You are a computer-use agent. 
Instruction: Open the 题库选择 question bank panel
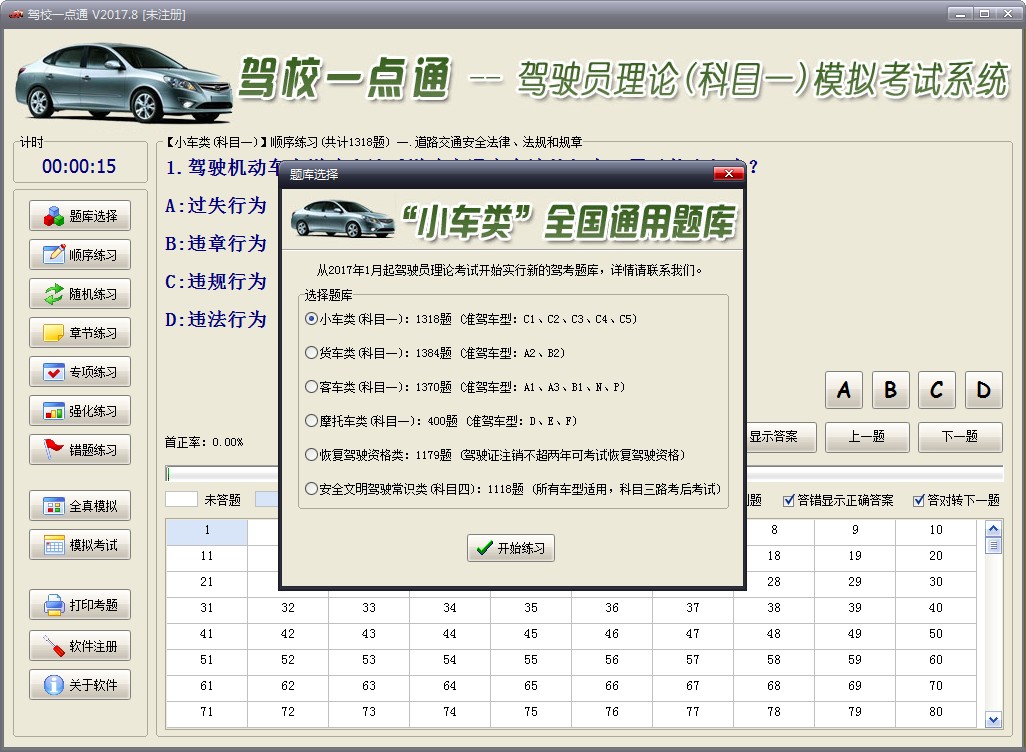pos(80,215)
